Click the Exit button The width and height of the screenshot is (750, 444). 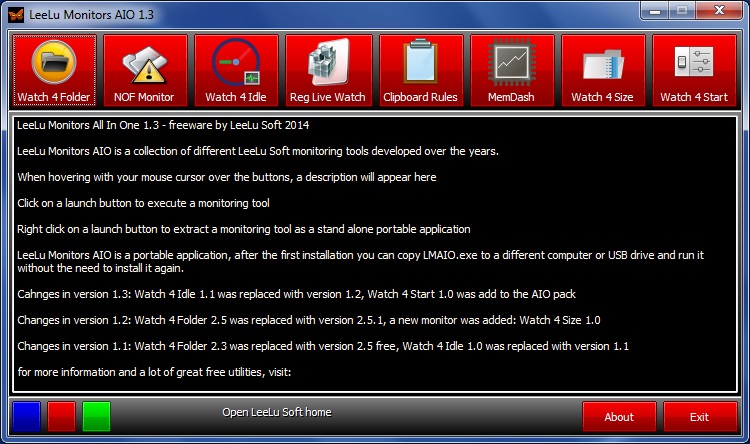pyautogui.click(x=700, y=417)
